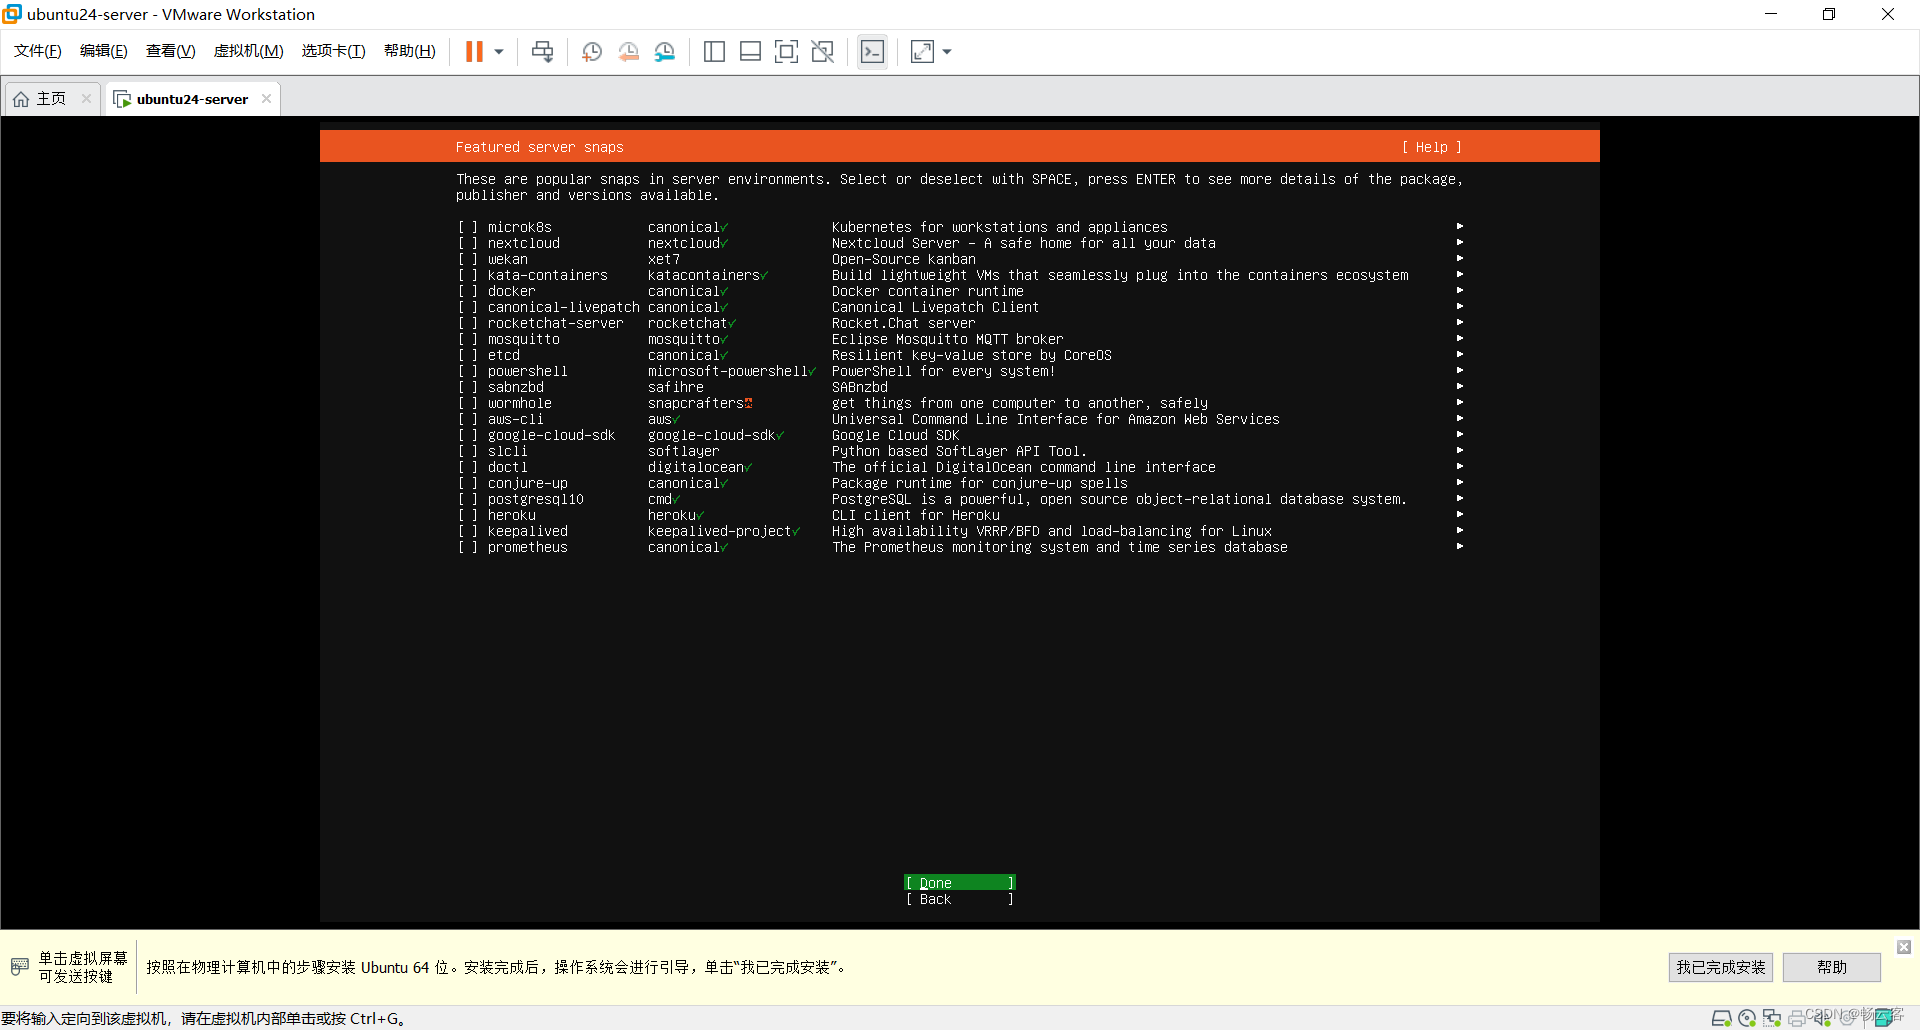Switch to the 主页 tab
This screenshot has height=1030, width=1920.
51,99
